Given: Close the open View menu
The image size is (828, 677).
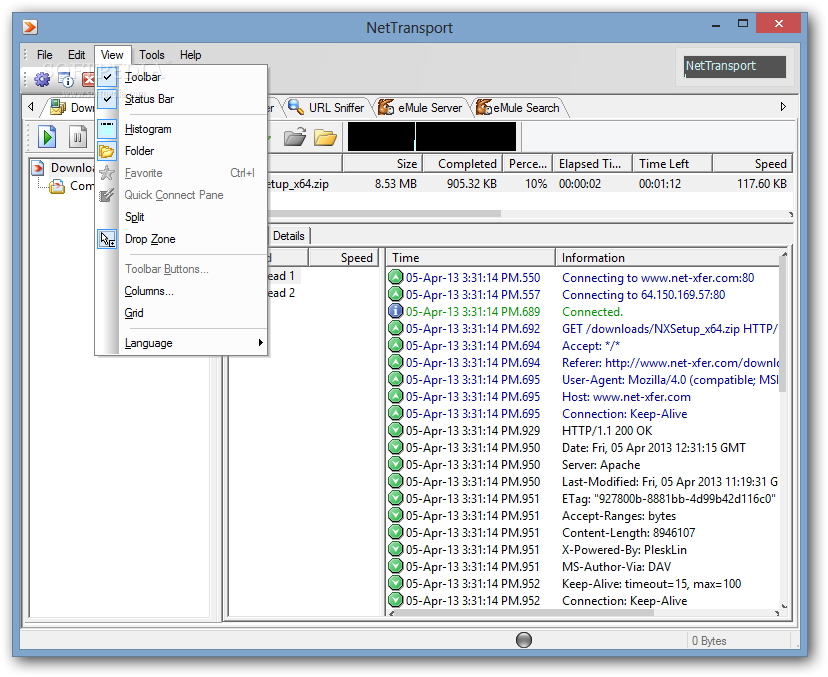Looking at the screenshot, I should 112,55.
